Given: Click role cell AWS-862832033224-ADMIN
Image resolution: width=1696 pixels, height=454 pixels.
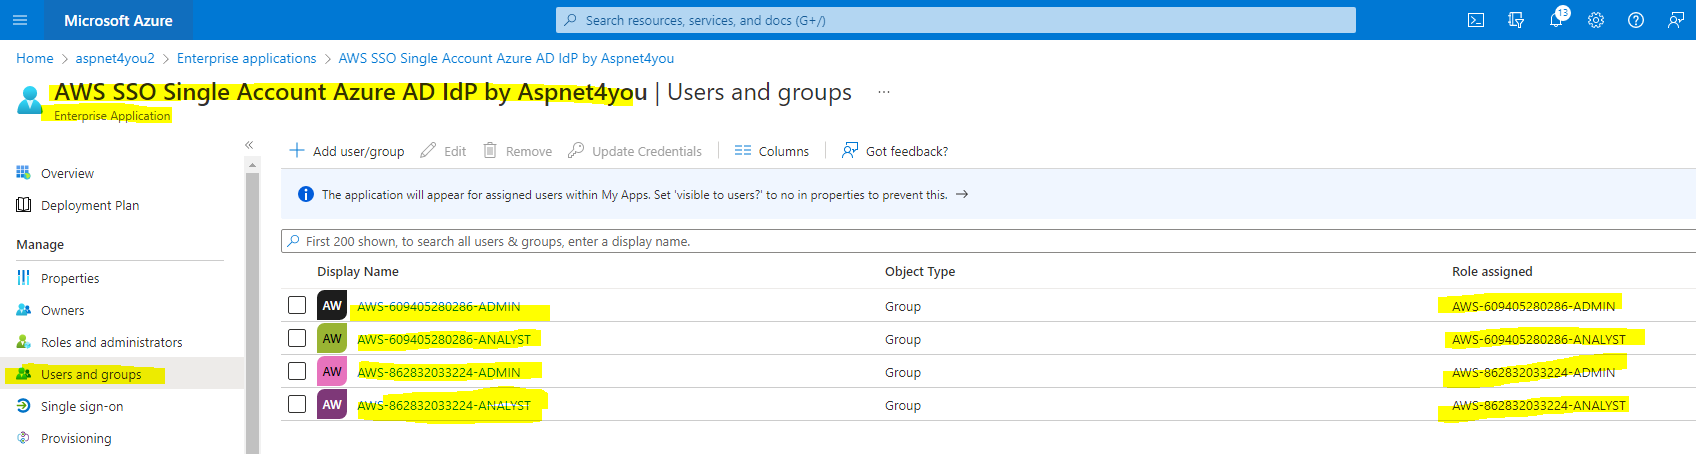Looking at the screenshot, I should [1534, 372].
